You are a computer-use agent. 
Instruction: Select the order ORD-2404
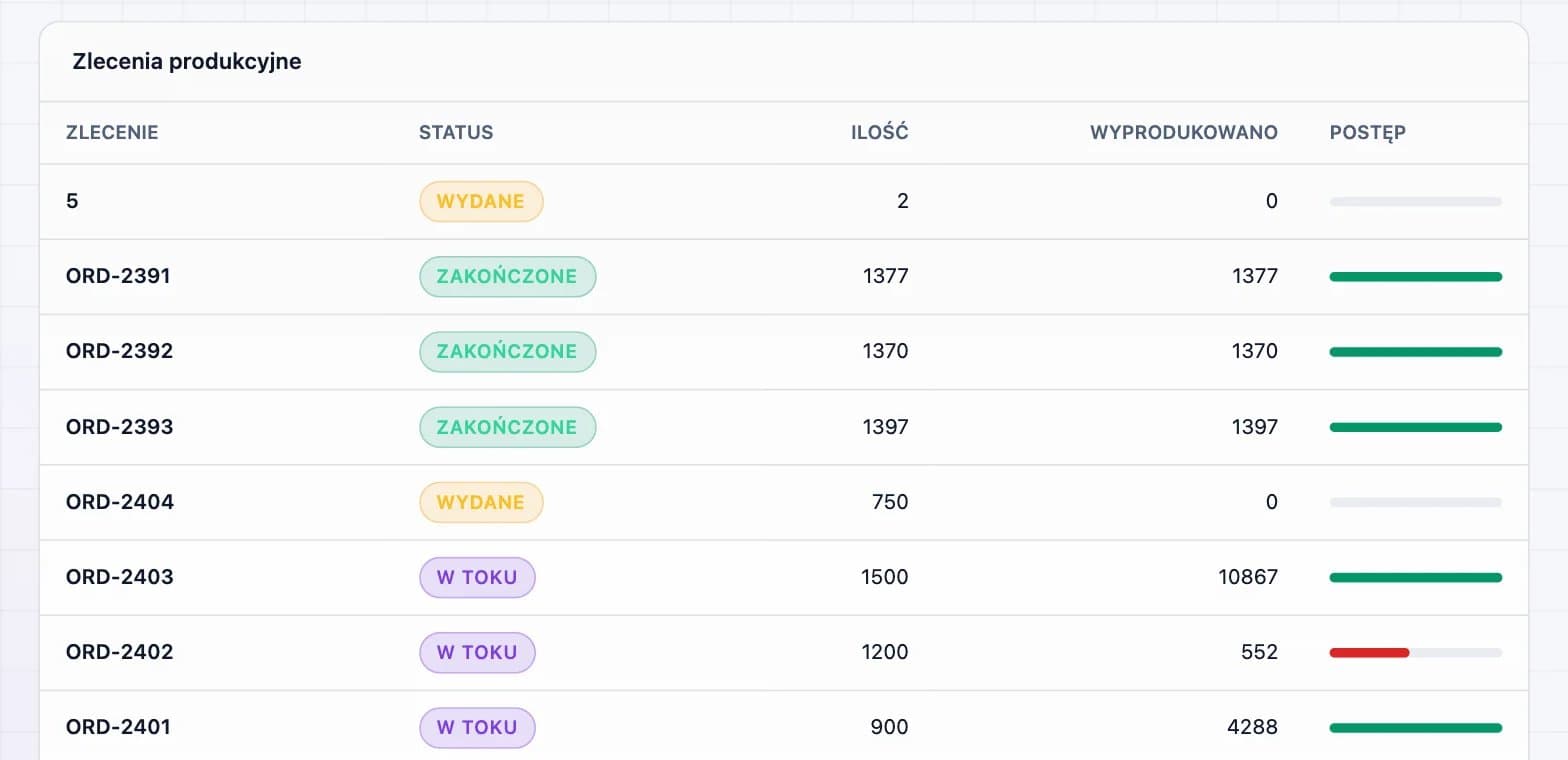(120, 502)
